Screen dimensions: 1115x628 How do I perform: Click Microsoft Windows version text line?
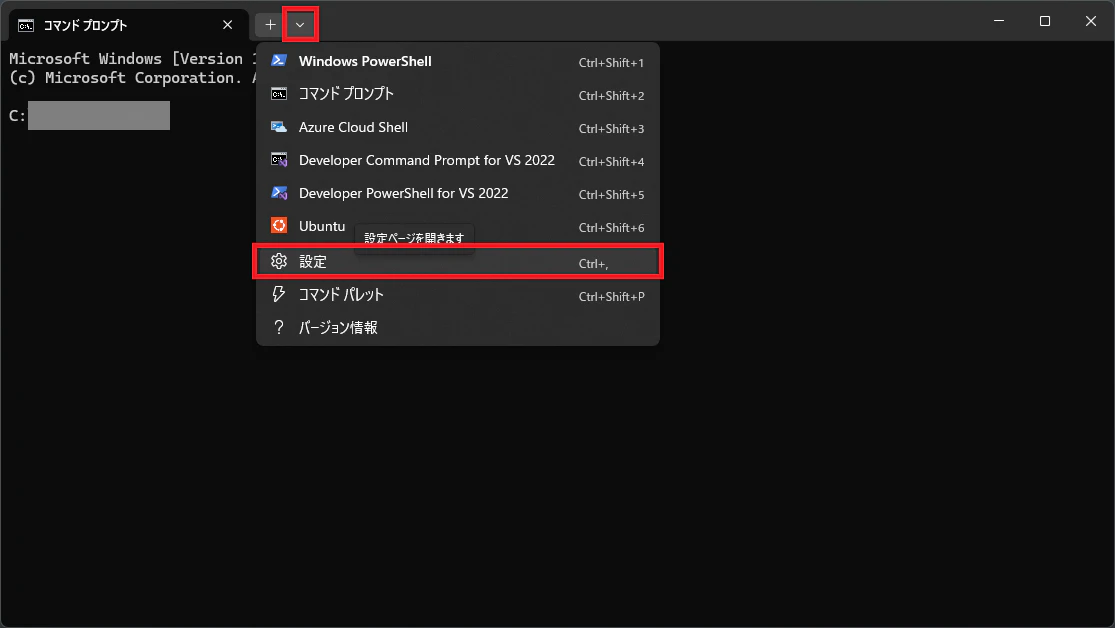click(x=132, y=58)
